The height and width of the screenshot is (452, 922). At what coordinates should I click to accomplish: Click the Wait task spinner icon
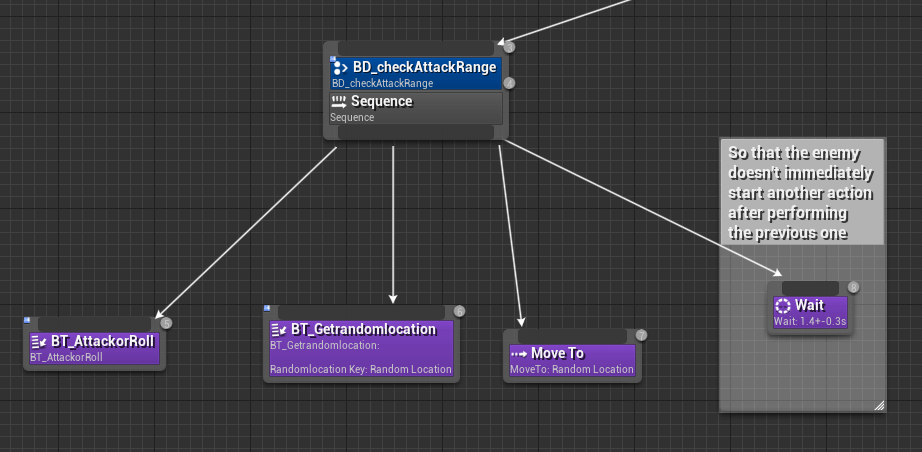[x=783, y=305]
